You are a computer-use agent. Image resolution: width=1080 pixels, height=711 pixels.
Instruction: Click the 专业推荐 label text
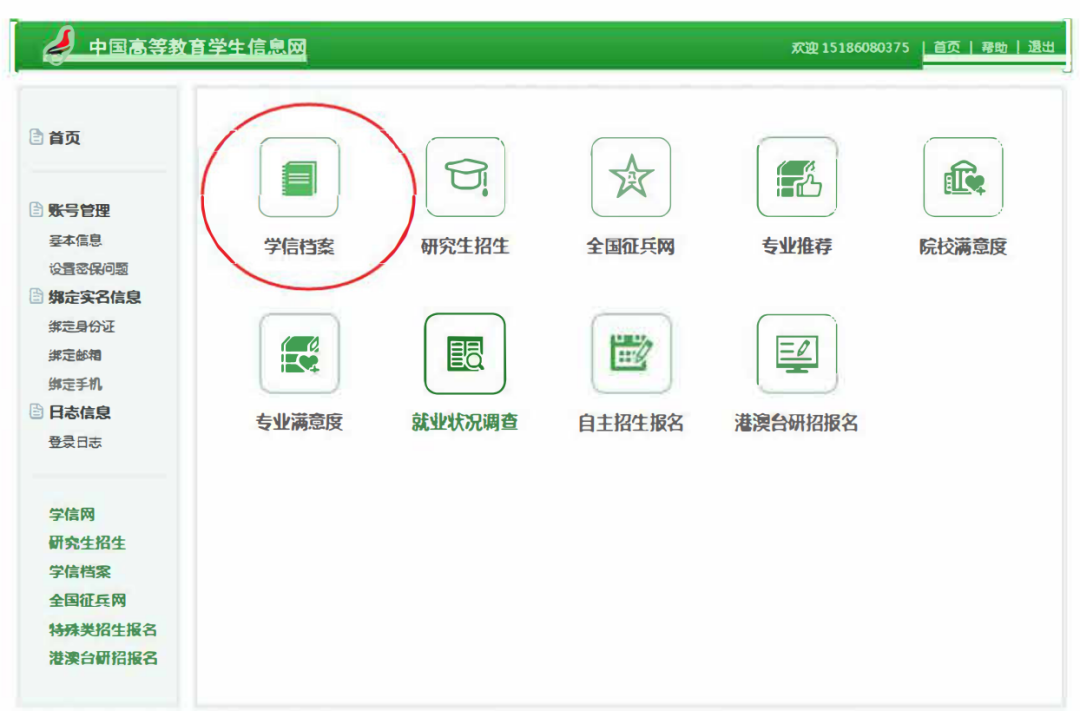[797, 246]
